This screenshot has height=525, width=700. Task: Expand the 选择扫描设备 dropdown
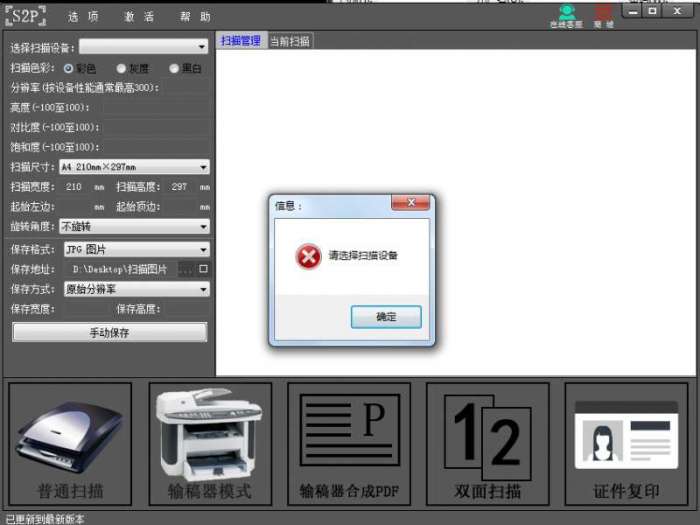pyautogui.click(x=144, y=46)
